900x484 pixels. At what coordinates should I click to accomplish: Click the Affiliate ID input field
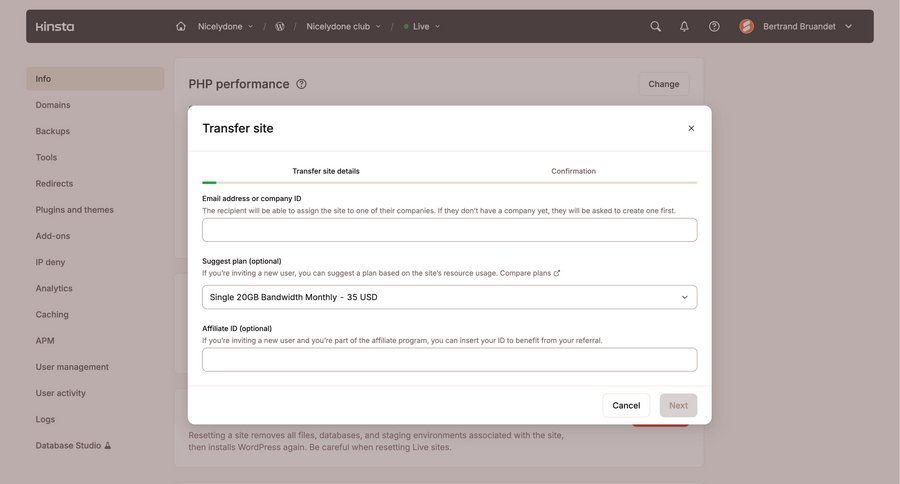449,360
